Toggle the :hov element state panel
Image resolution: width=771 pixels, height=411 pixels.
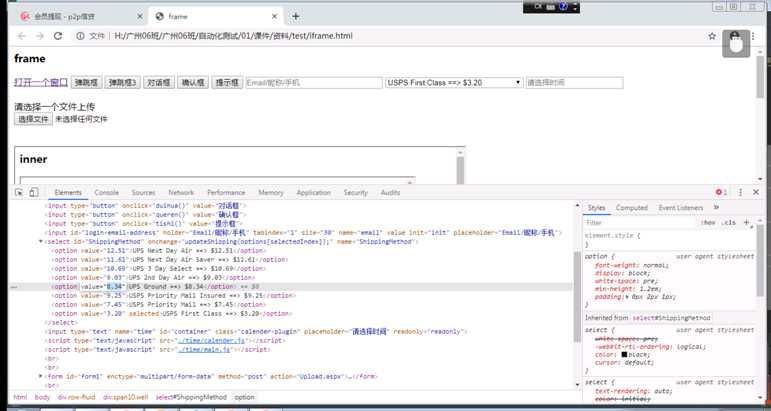pyautogui.click(x=708, y=223)
